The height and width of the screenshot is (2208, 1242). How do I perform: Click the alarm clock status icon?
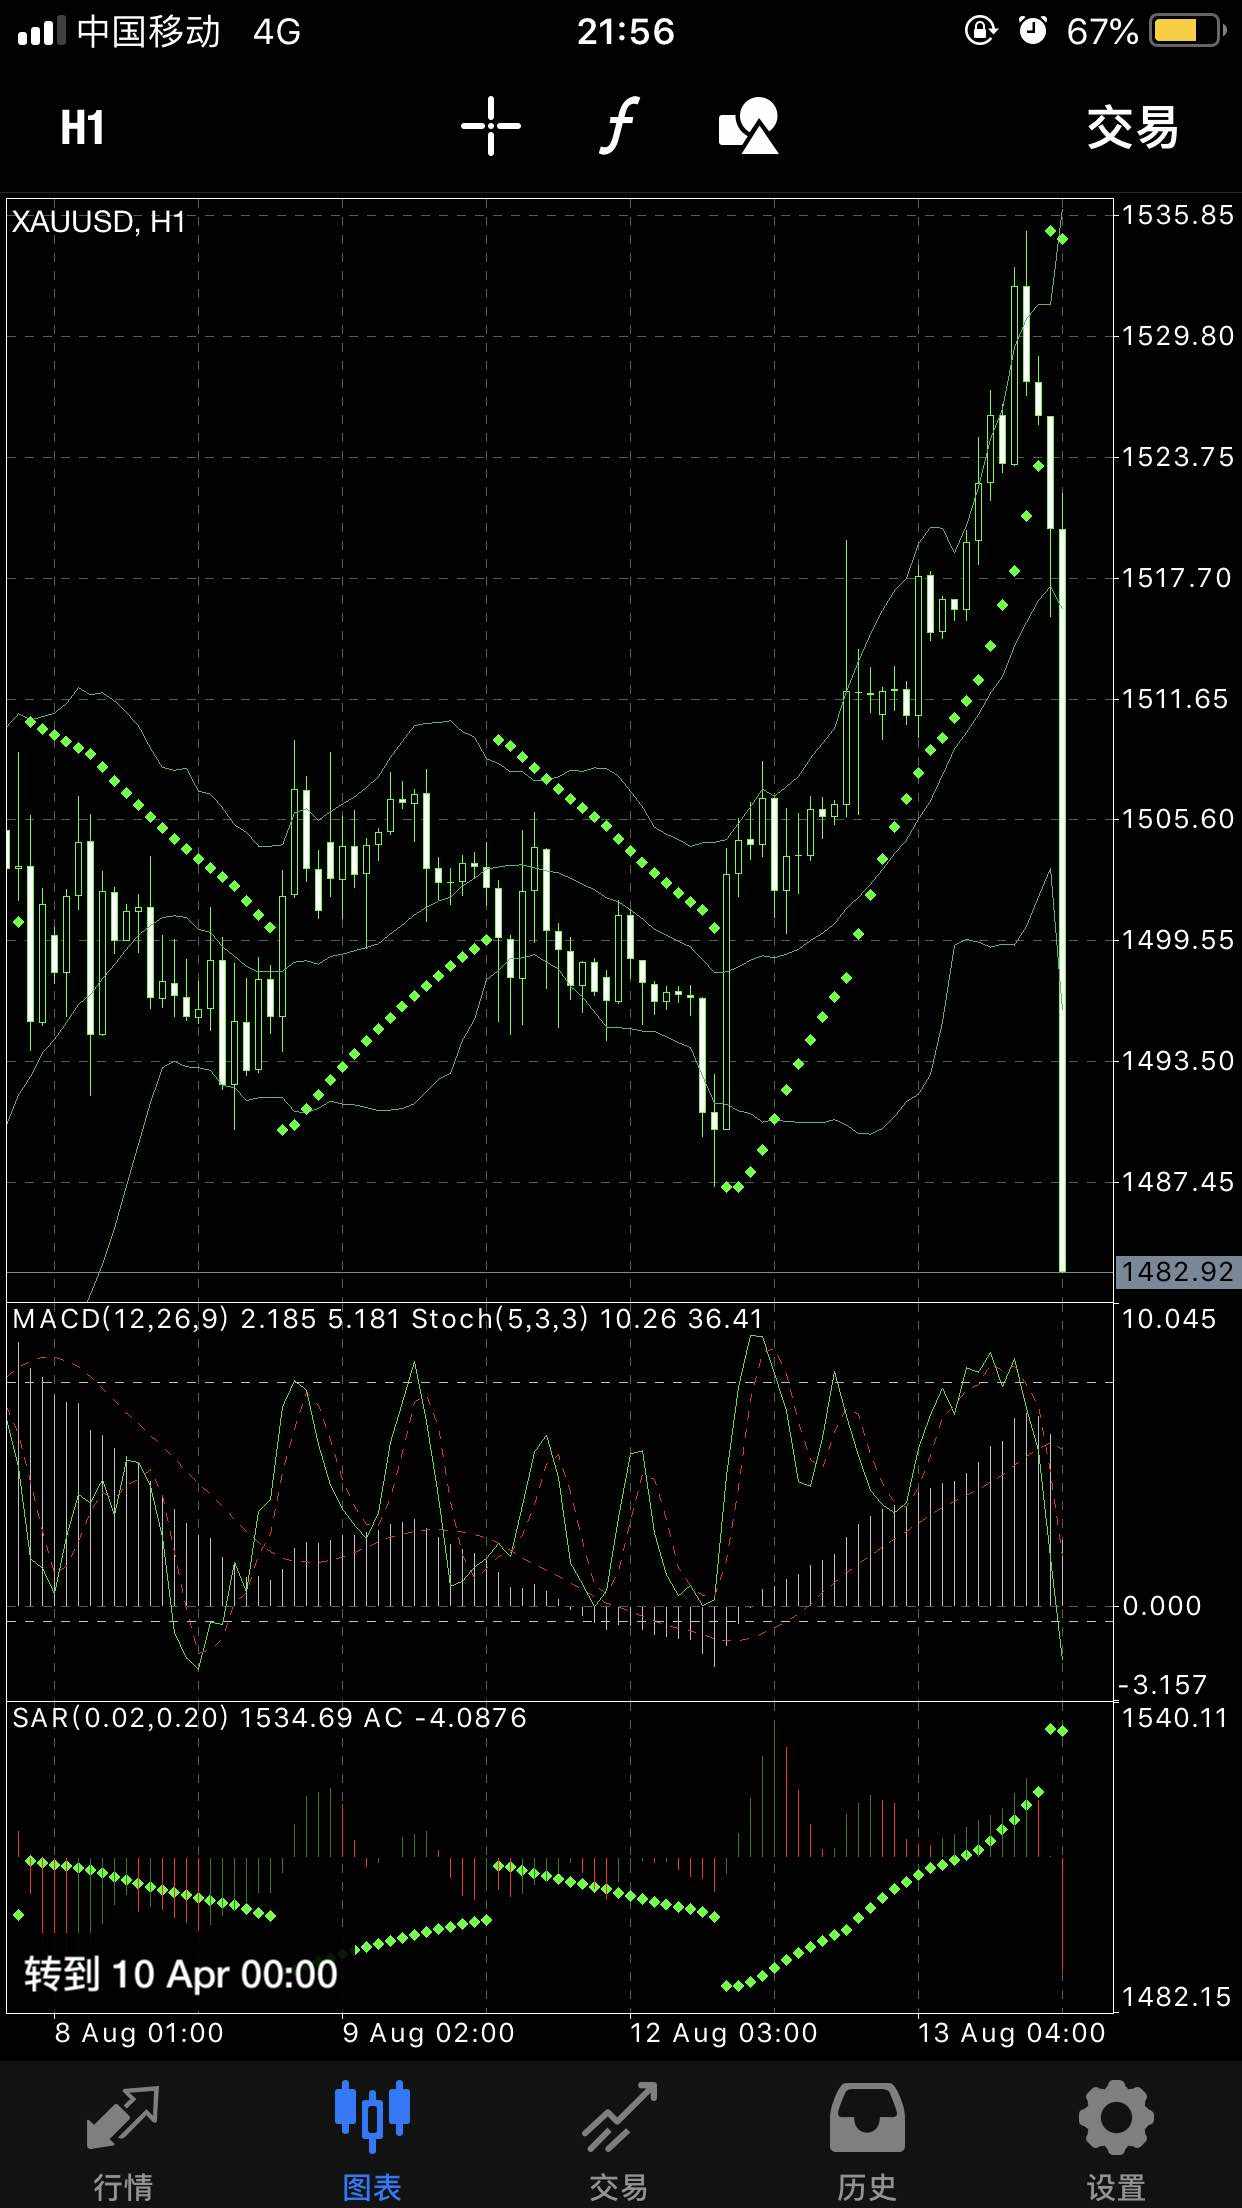1033,31
